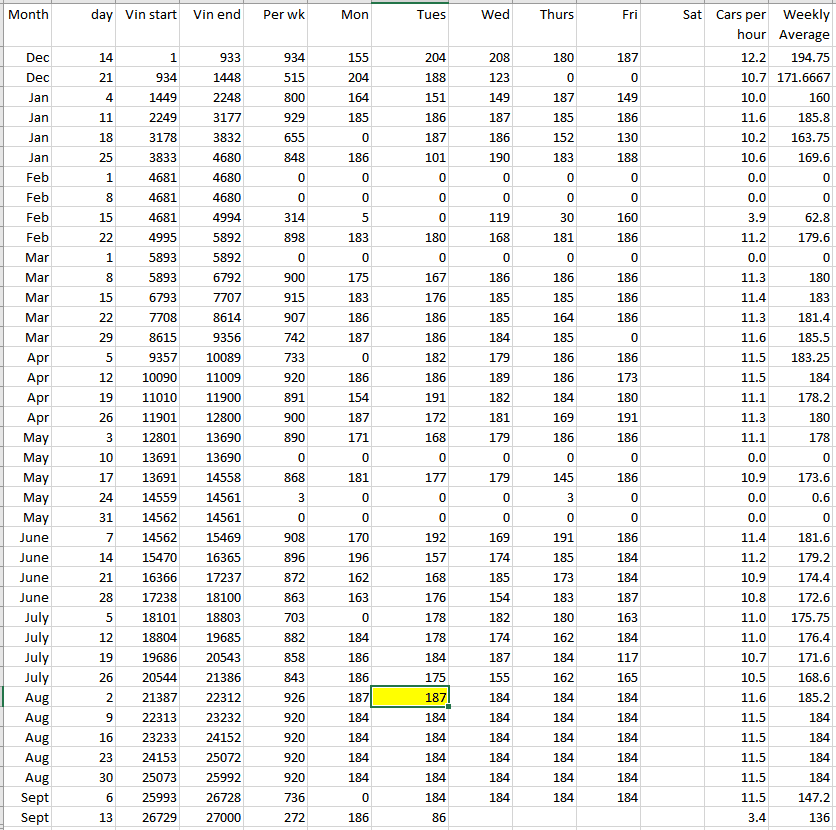836x830 pixels.
Task: Select the cell showing 171.6667
Action: [x=804, y=77]
